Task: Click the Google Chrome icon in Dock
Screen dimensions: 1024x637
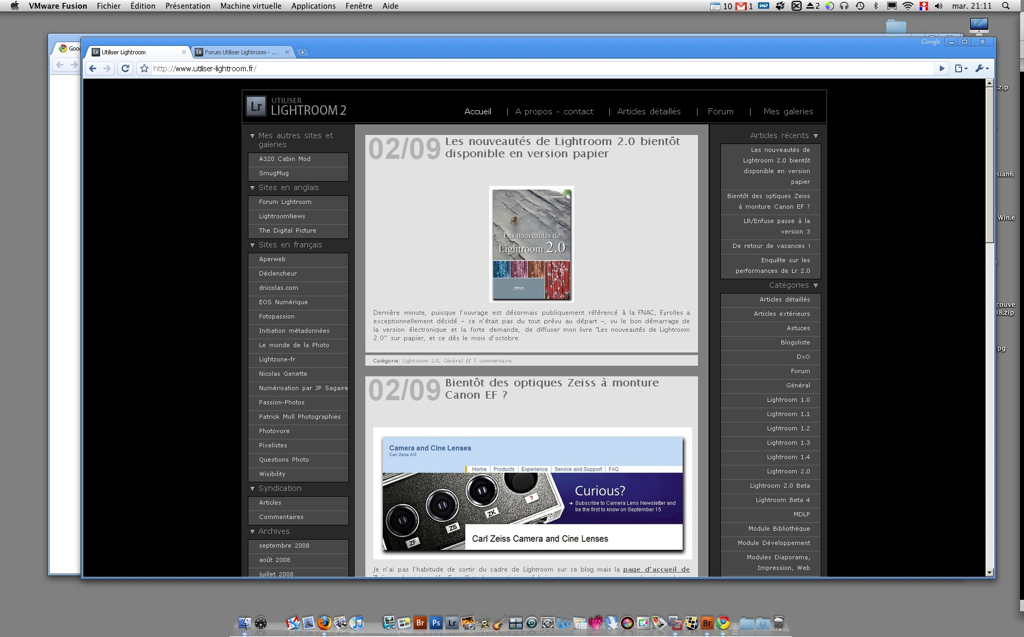Action: (x=723, y=623)
